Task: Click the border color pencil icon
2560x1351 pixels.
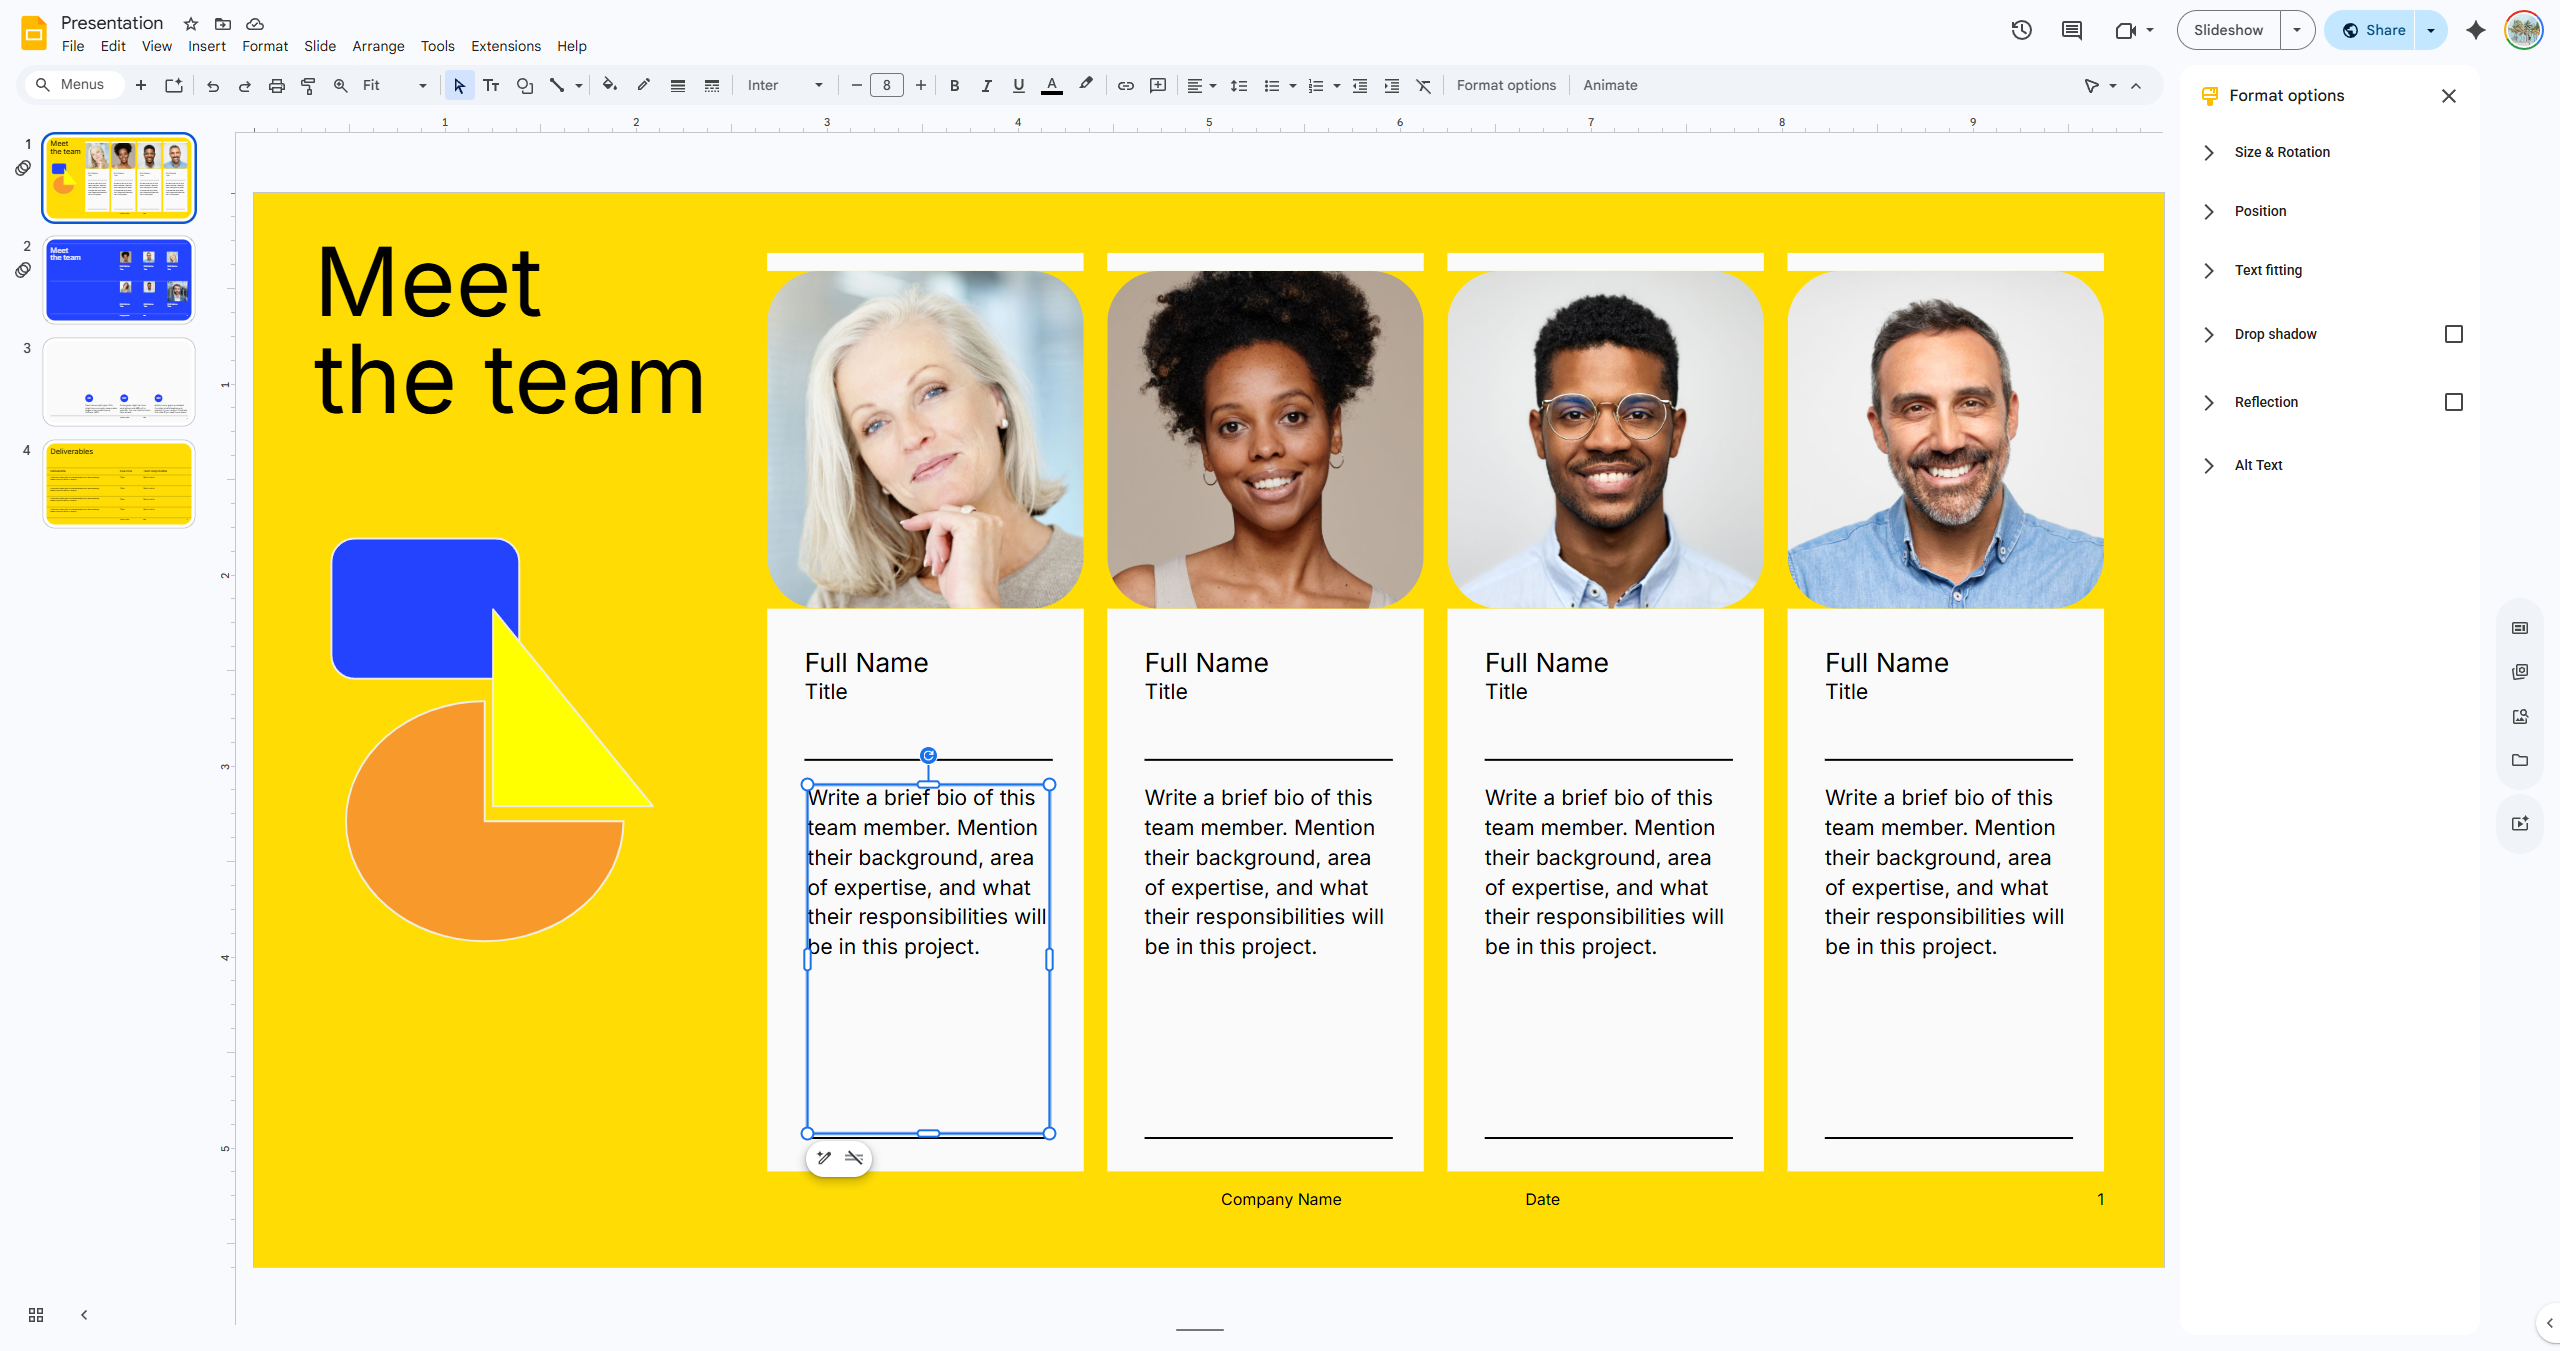Action: coord(643,86)
